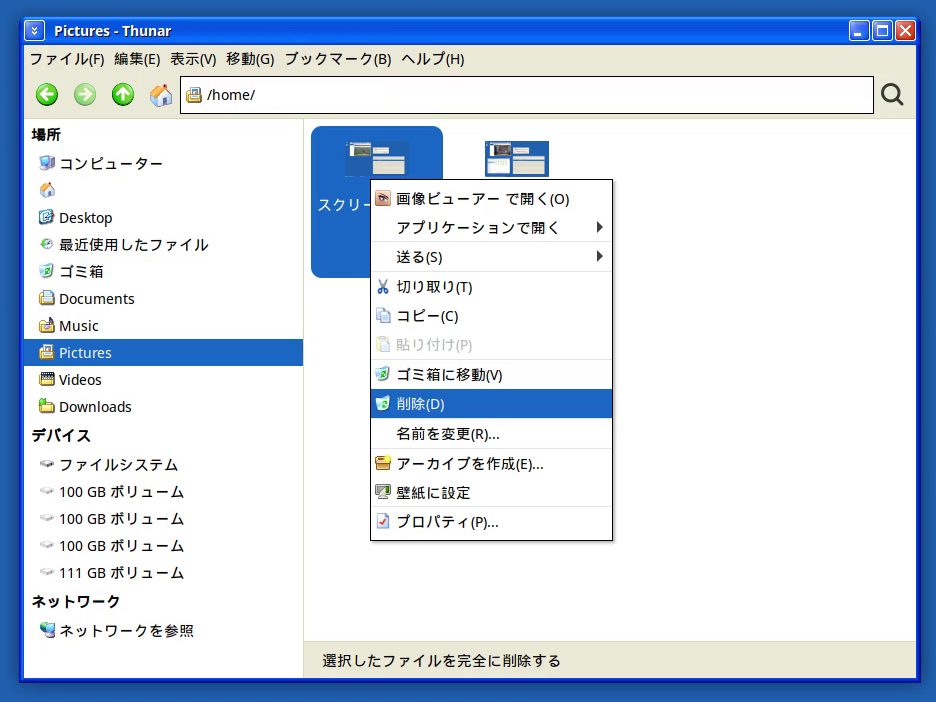
Task: Open the Home folder from toolbar
Action: [x=160, y=95]
